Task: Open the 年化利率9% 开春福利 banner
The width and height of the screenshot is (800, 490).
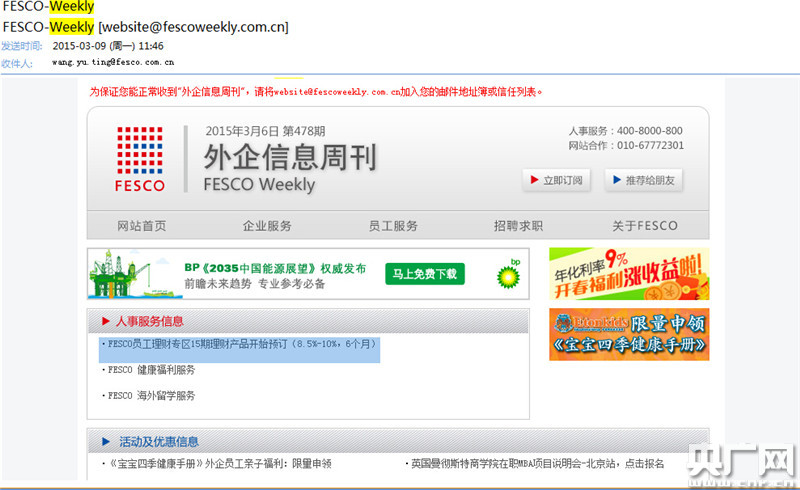Action: pos(628,274)
